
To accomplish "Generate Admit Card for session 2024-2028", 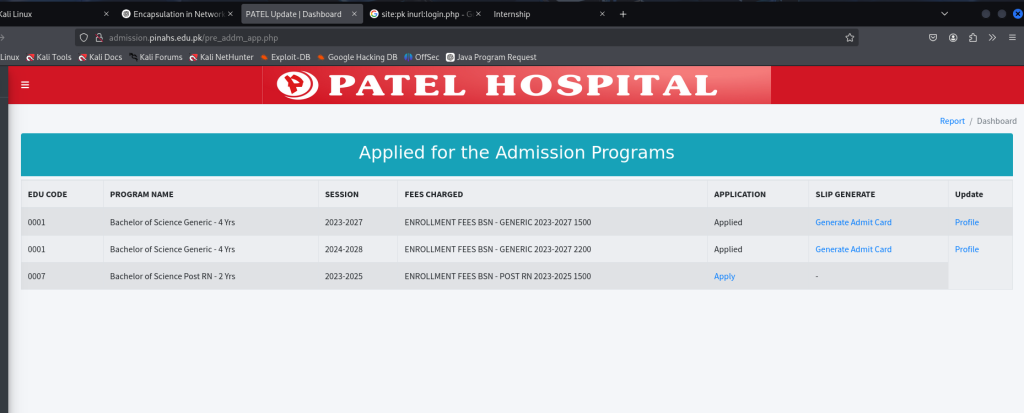I will 853,249.
